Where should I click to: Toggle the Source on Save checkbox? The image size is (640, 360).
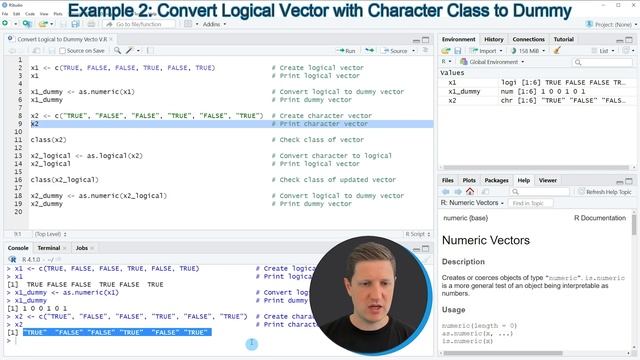click(62, 51)
